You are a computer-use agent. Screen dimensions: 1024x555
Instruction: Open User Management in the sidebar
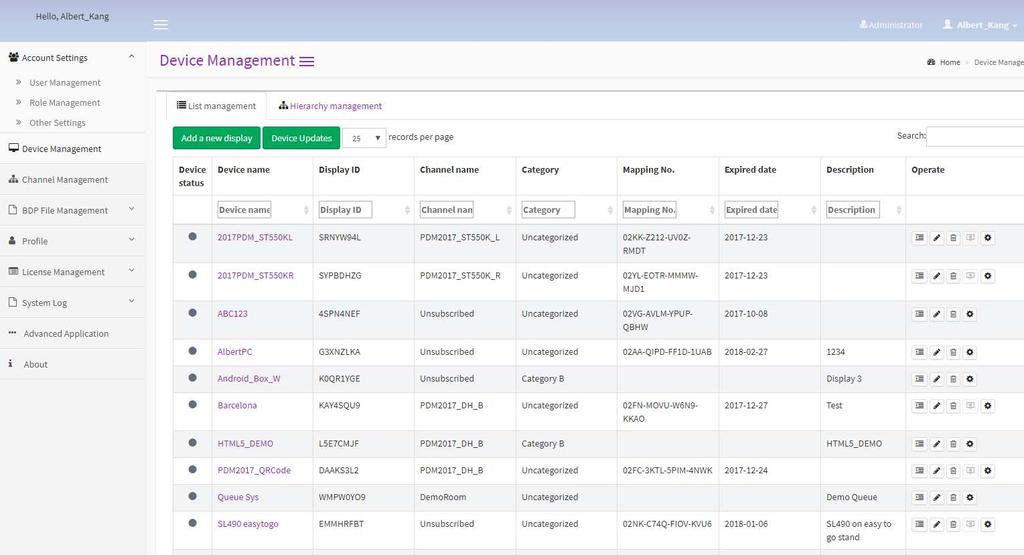click(x=65, y=83)
